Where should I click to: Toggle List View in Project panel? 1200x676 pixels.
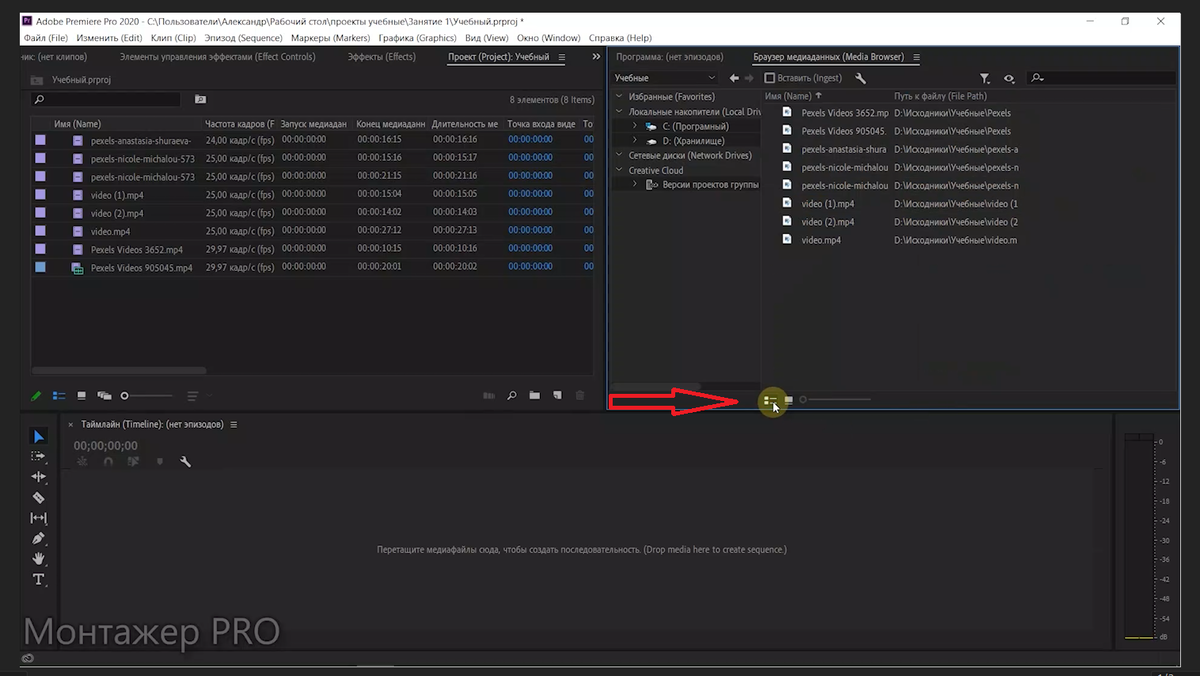pos(59,396)
